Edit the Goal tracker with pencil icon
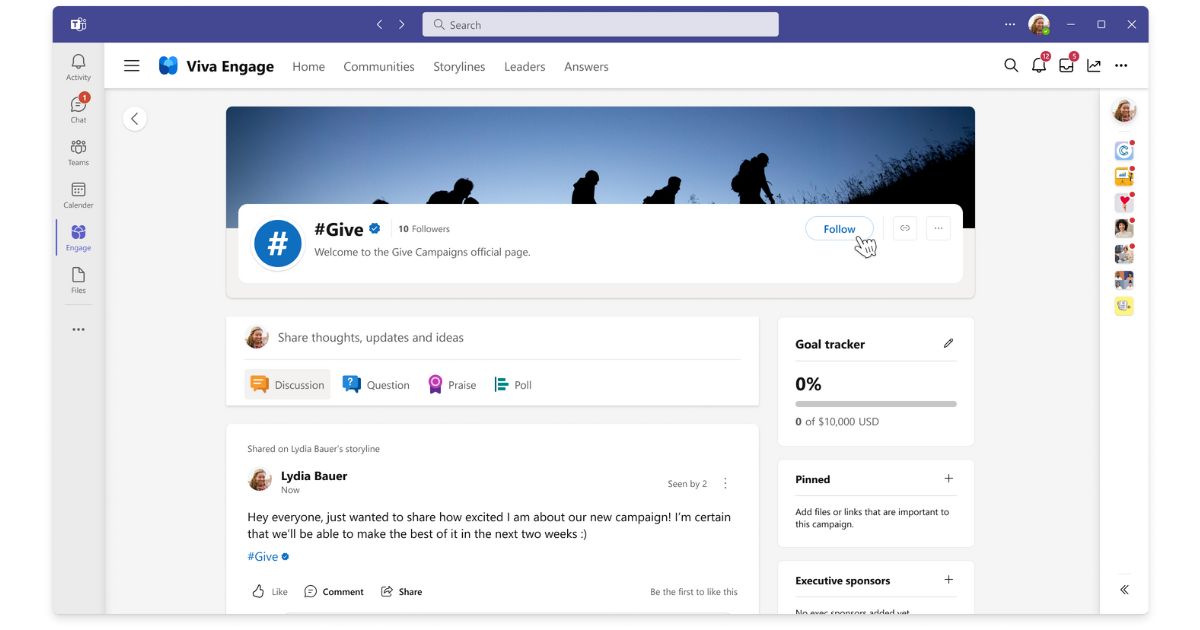Viewport: 1200px width, 630px height. point(948,343)
